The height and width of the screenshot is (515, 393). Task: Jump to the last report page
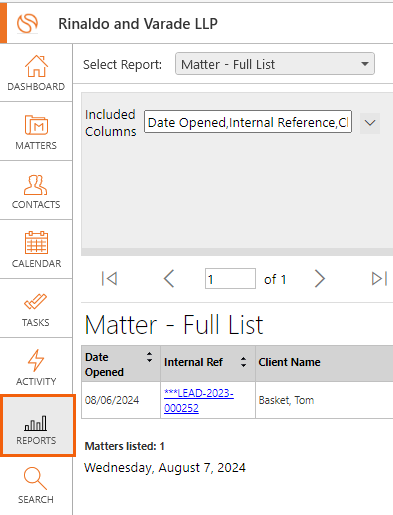379,279
